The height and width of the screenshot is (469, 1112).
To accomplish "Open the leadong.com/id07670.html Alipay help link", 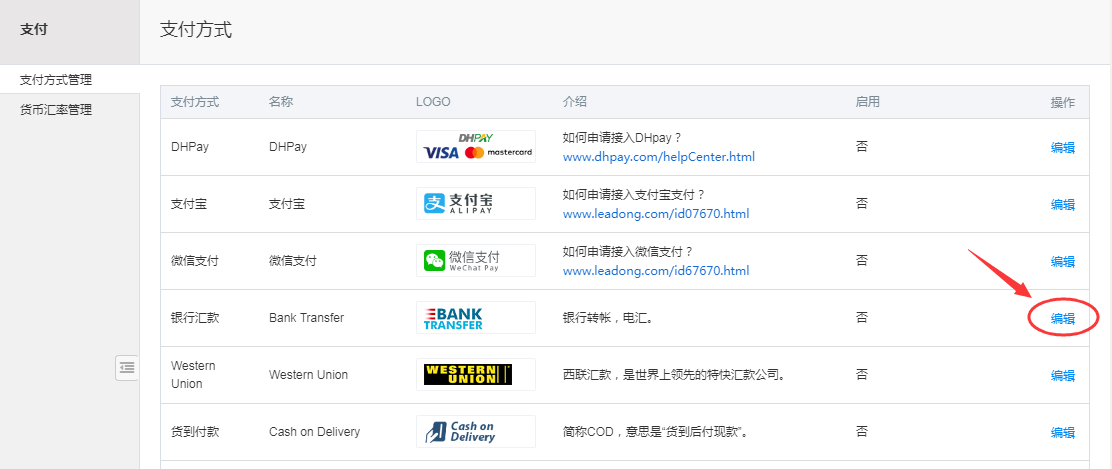I will pos(655,214).
